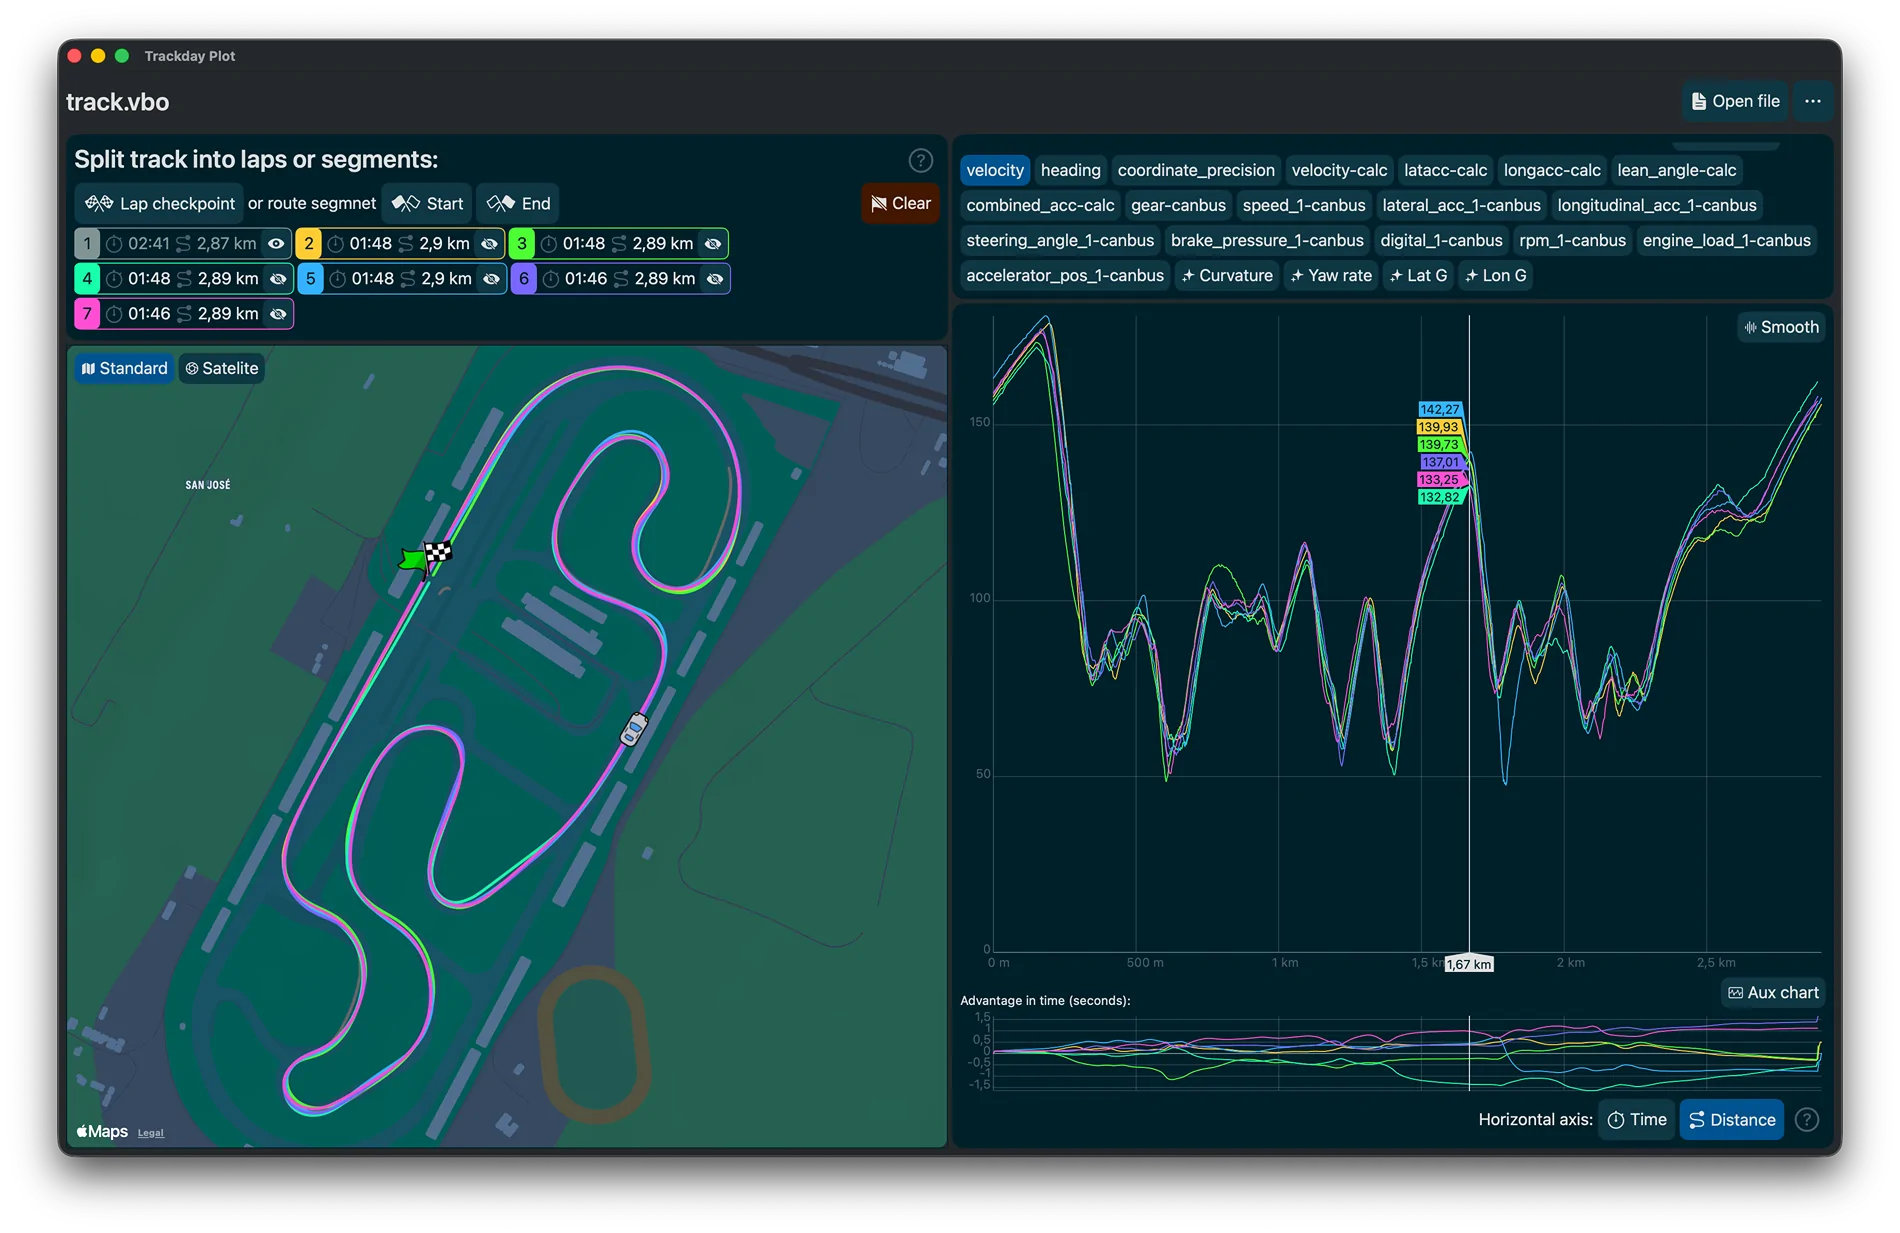Screen dimensions: 1900x1233
Task: Open the three-dot more options menu
Action: pyautogui.click(x=1812, y=101)
